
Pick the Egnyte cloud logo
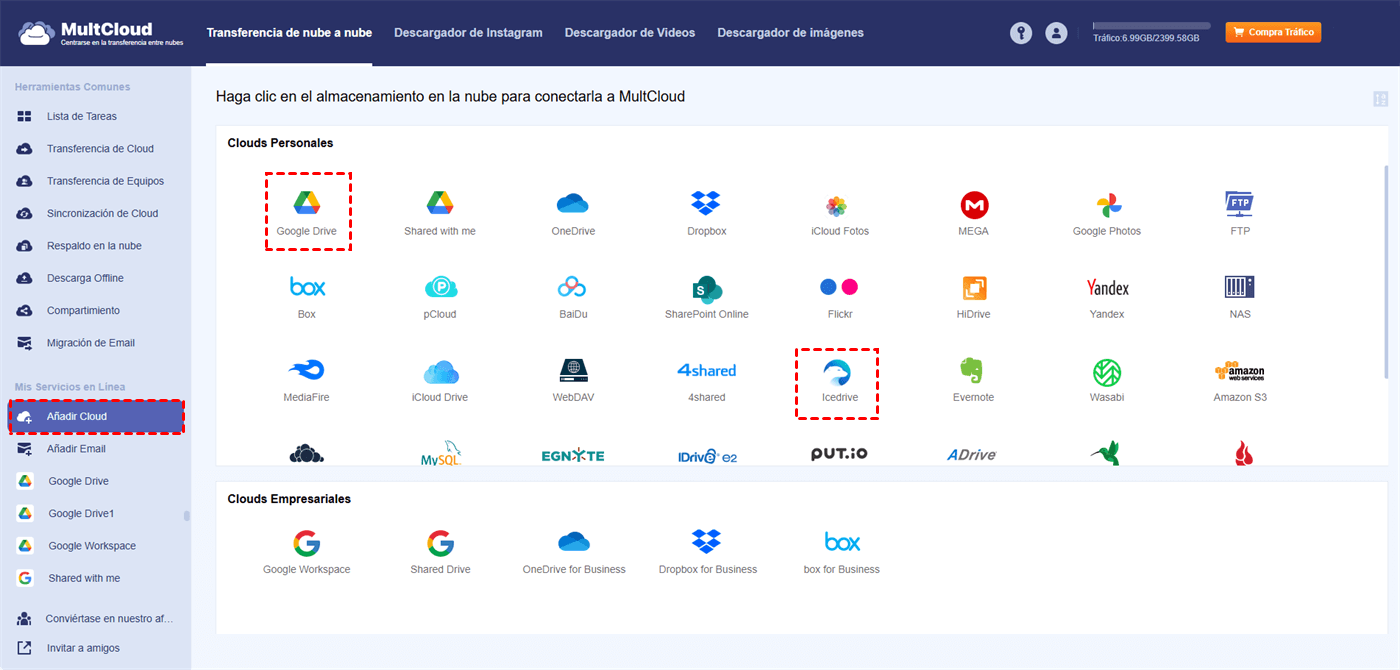coord(573,455)
